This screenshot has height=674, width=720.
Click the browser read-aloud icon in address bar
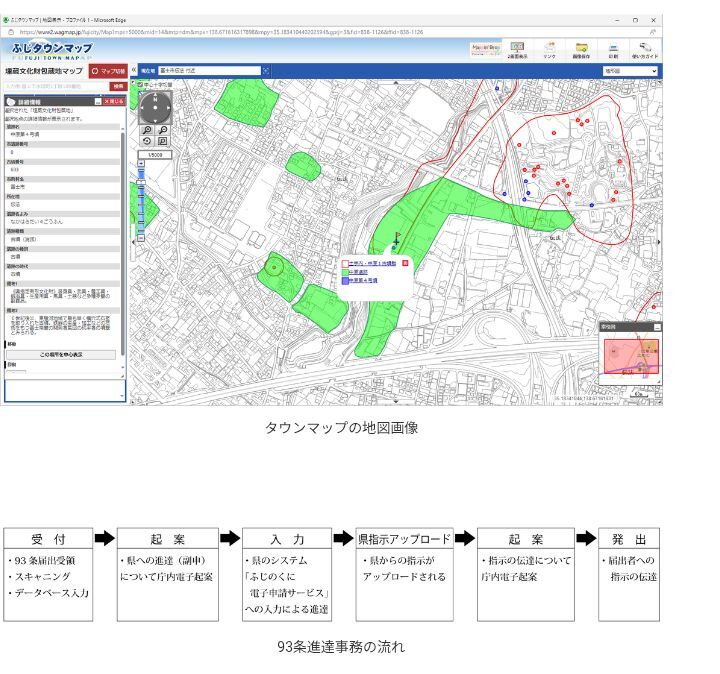pyautogui.click(x=652, y=32)
